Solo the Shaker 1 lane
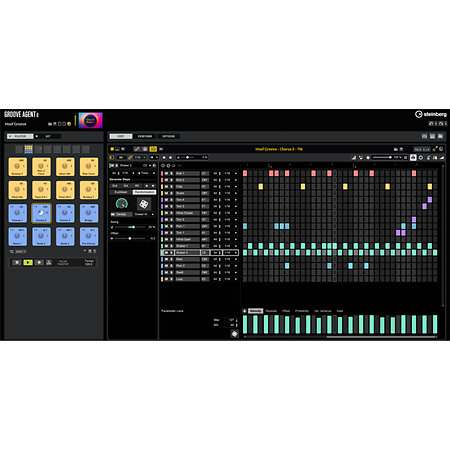This screenshot has height=450, width=450. 171,246
